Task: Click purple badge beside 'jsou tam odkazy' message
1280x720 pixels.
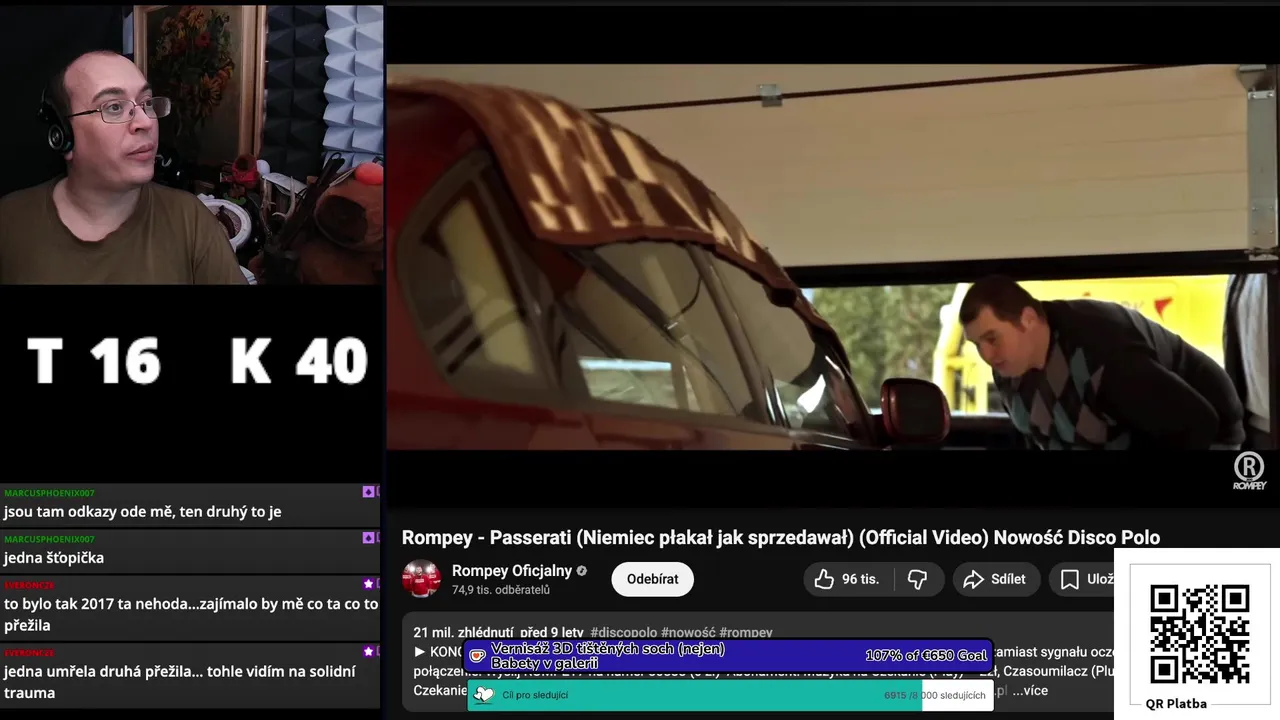Action: point(369,492)
